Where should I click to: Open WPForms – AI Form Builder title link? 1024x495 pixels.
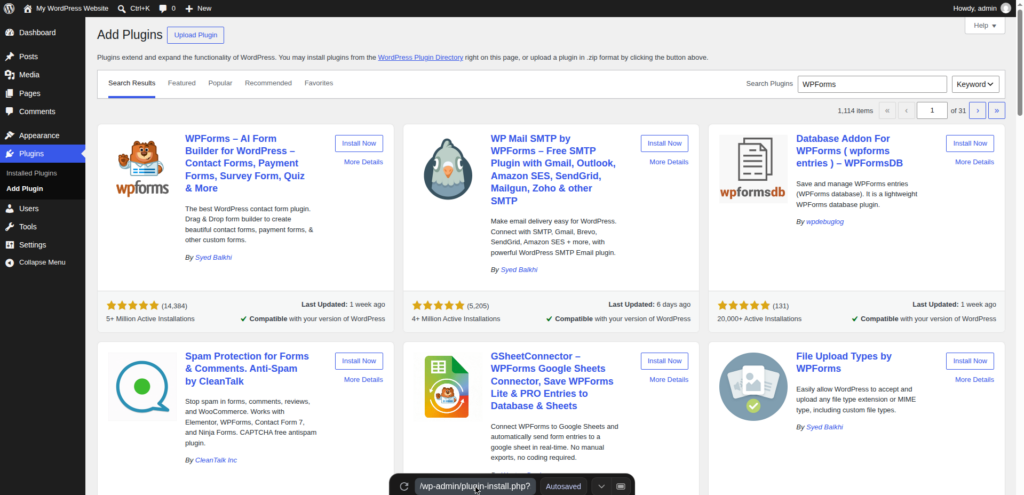(246, 163)
